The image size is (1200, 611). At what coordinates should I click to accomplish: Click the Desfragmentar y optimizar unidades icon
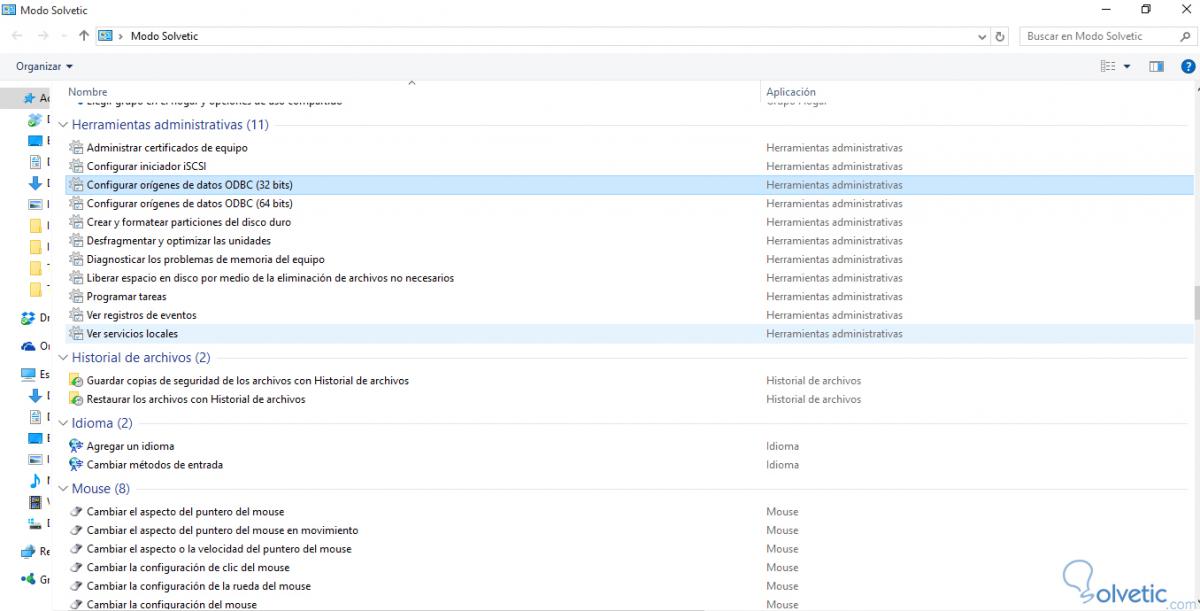pos(76,241)
